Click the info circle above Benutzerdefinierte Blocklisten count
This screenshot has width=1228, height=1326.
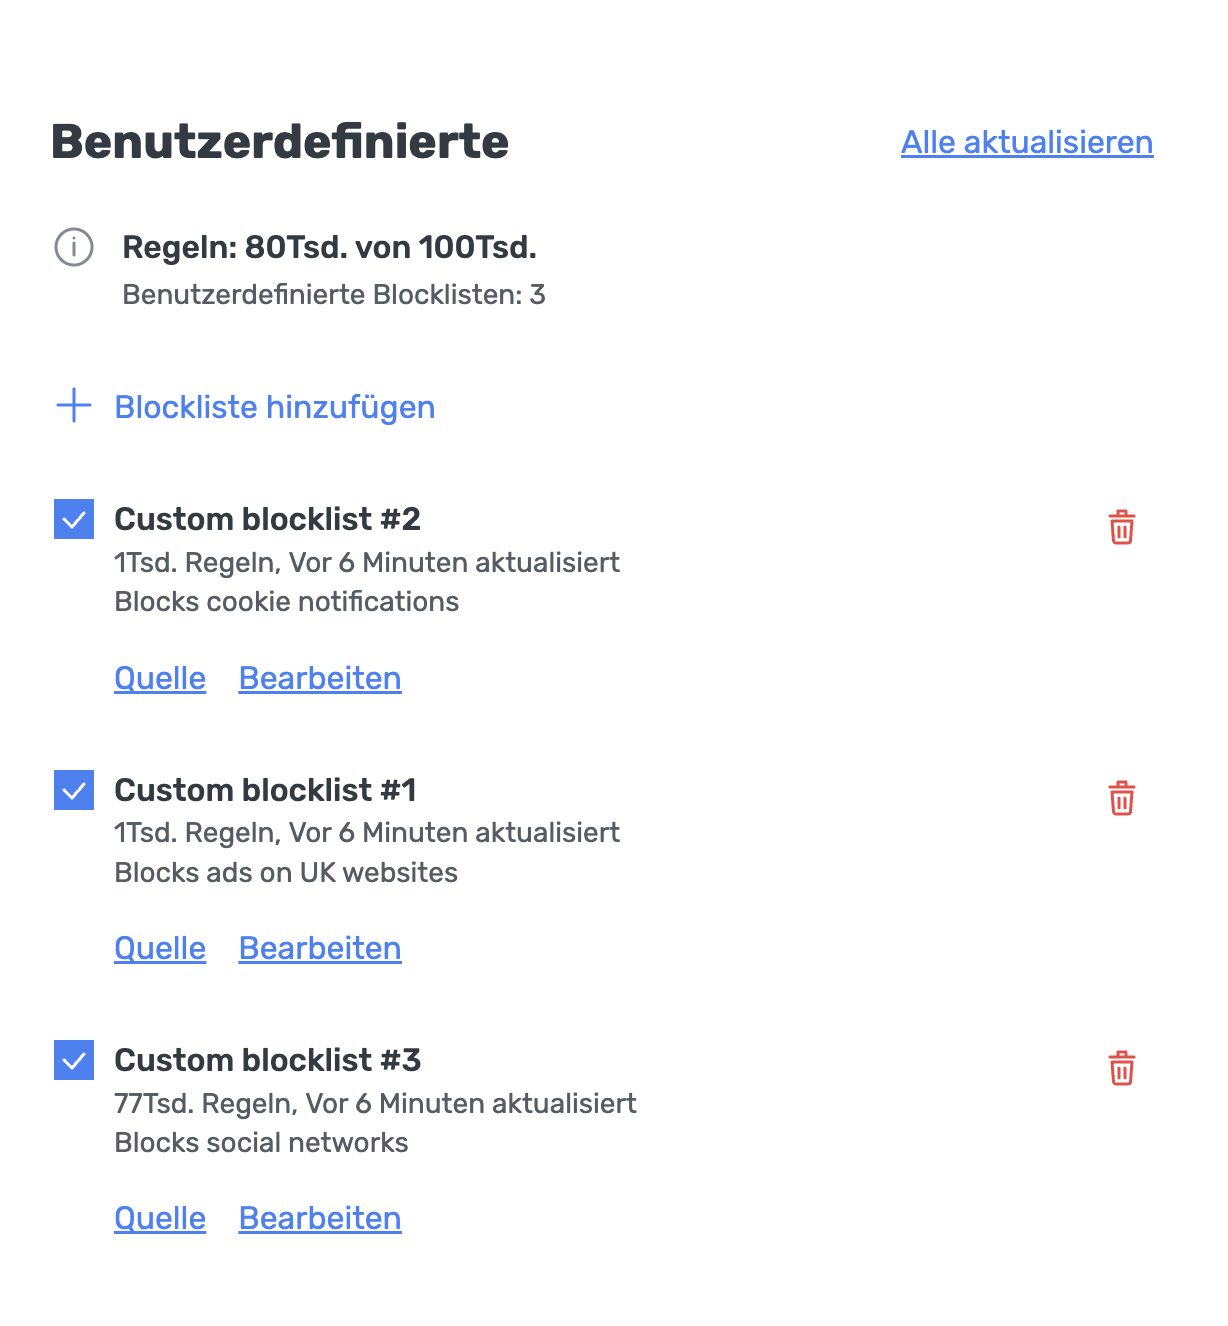click(74, 247)
